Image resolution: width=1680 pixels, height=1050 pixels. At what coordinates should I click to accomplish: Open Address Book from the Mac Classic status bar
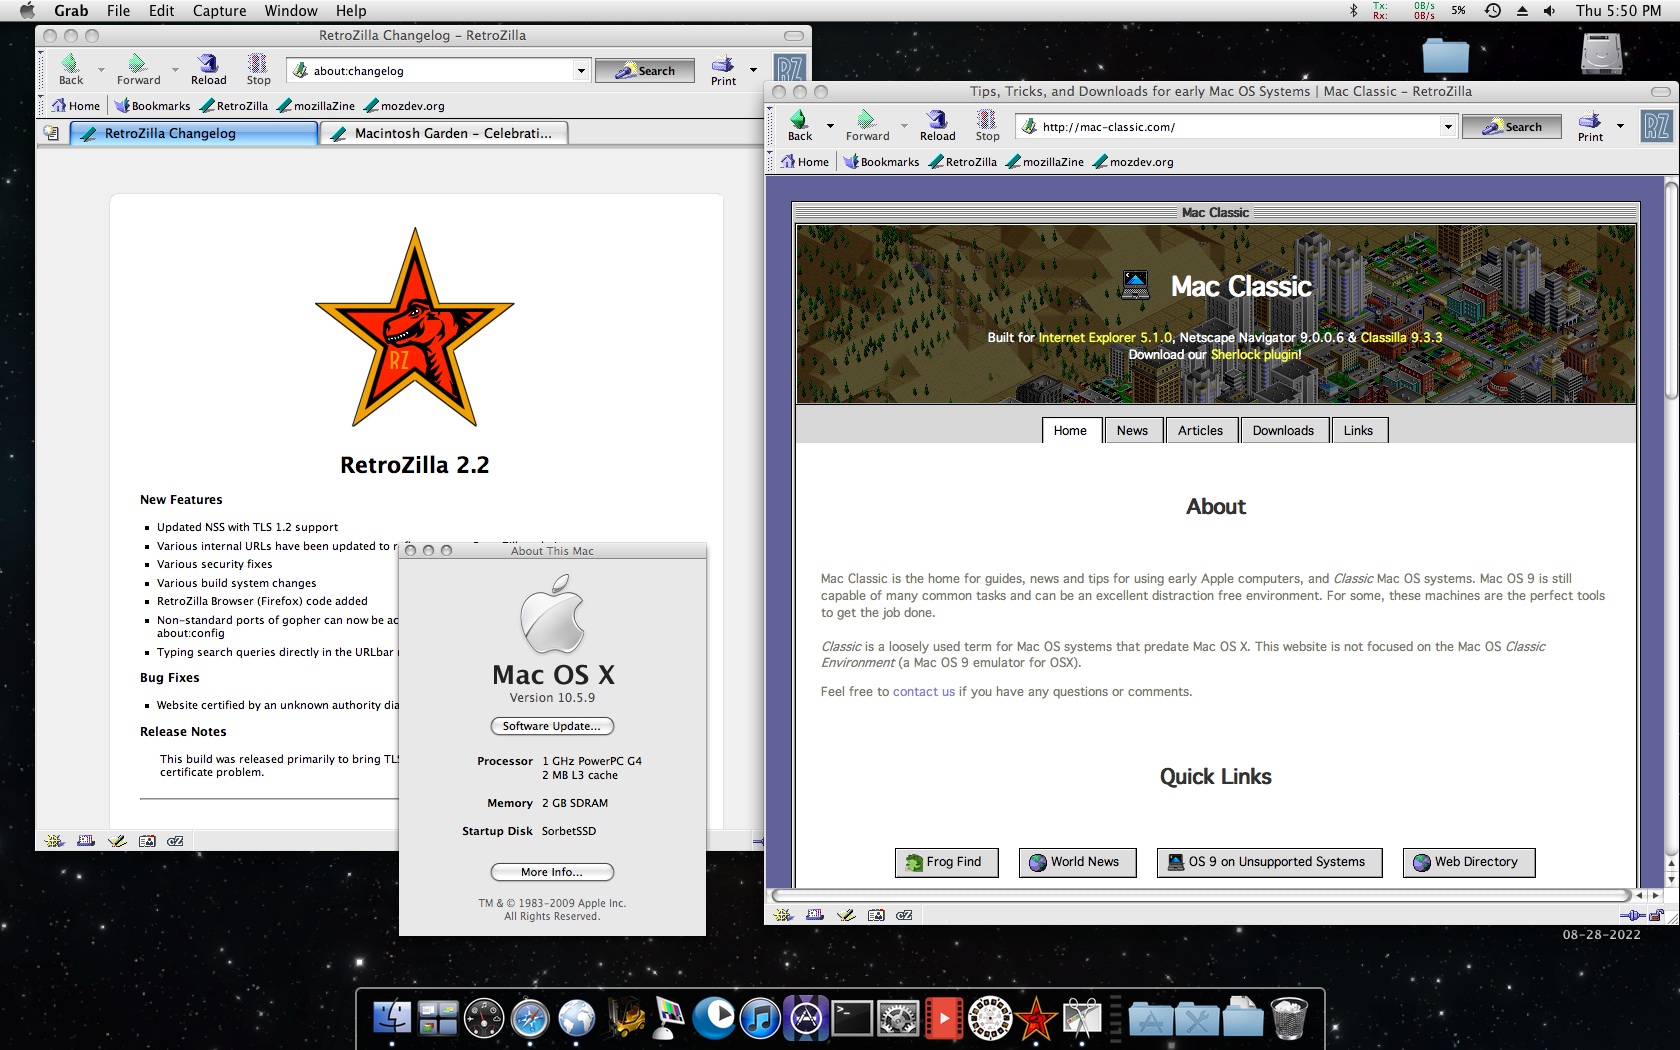click(x=876, y=915)
